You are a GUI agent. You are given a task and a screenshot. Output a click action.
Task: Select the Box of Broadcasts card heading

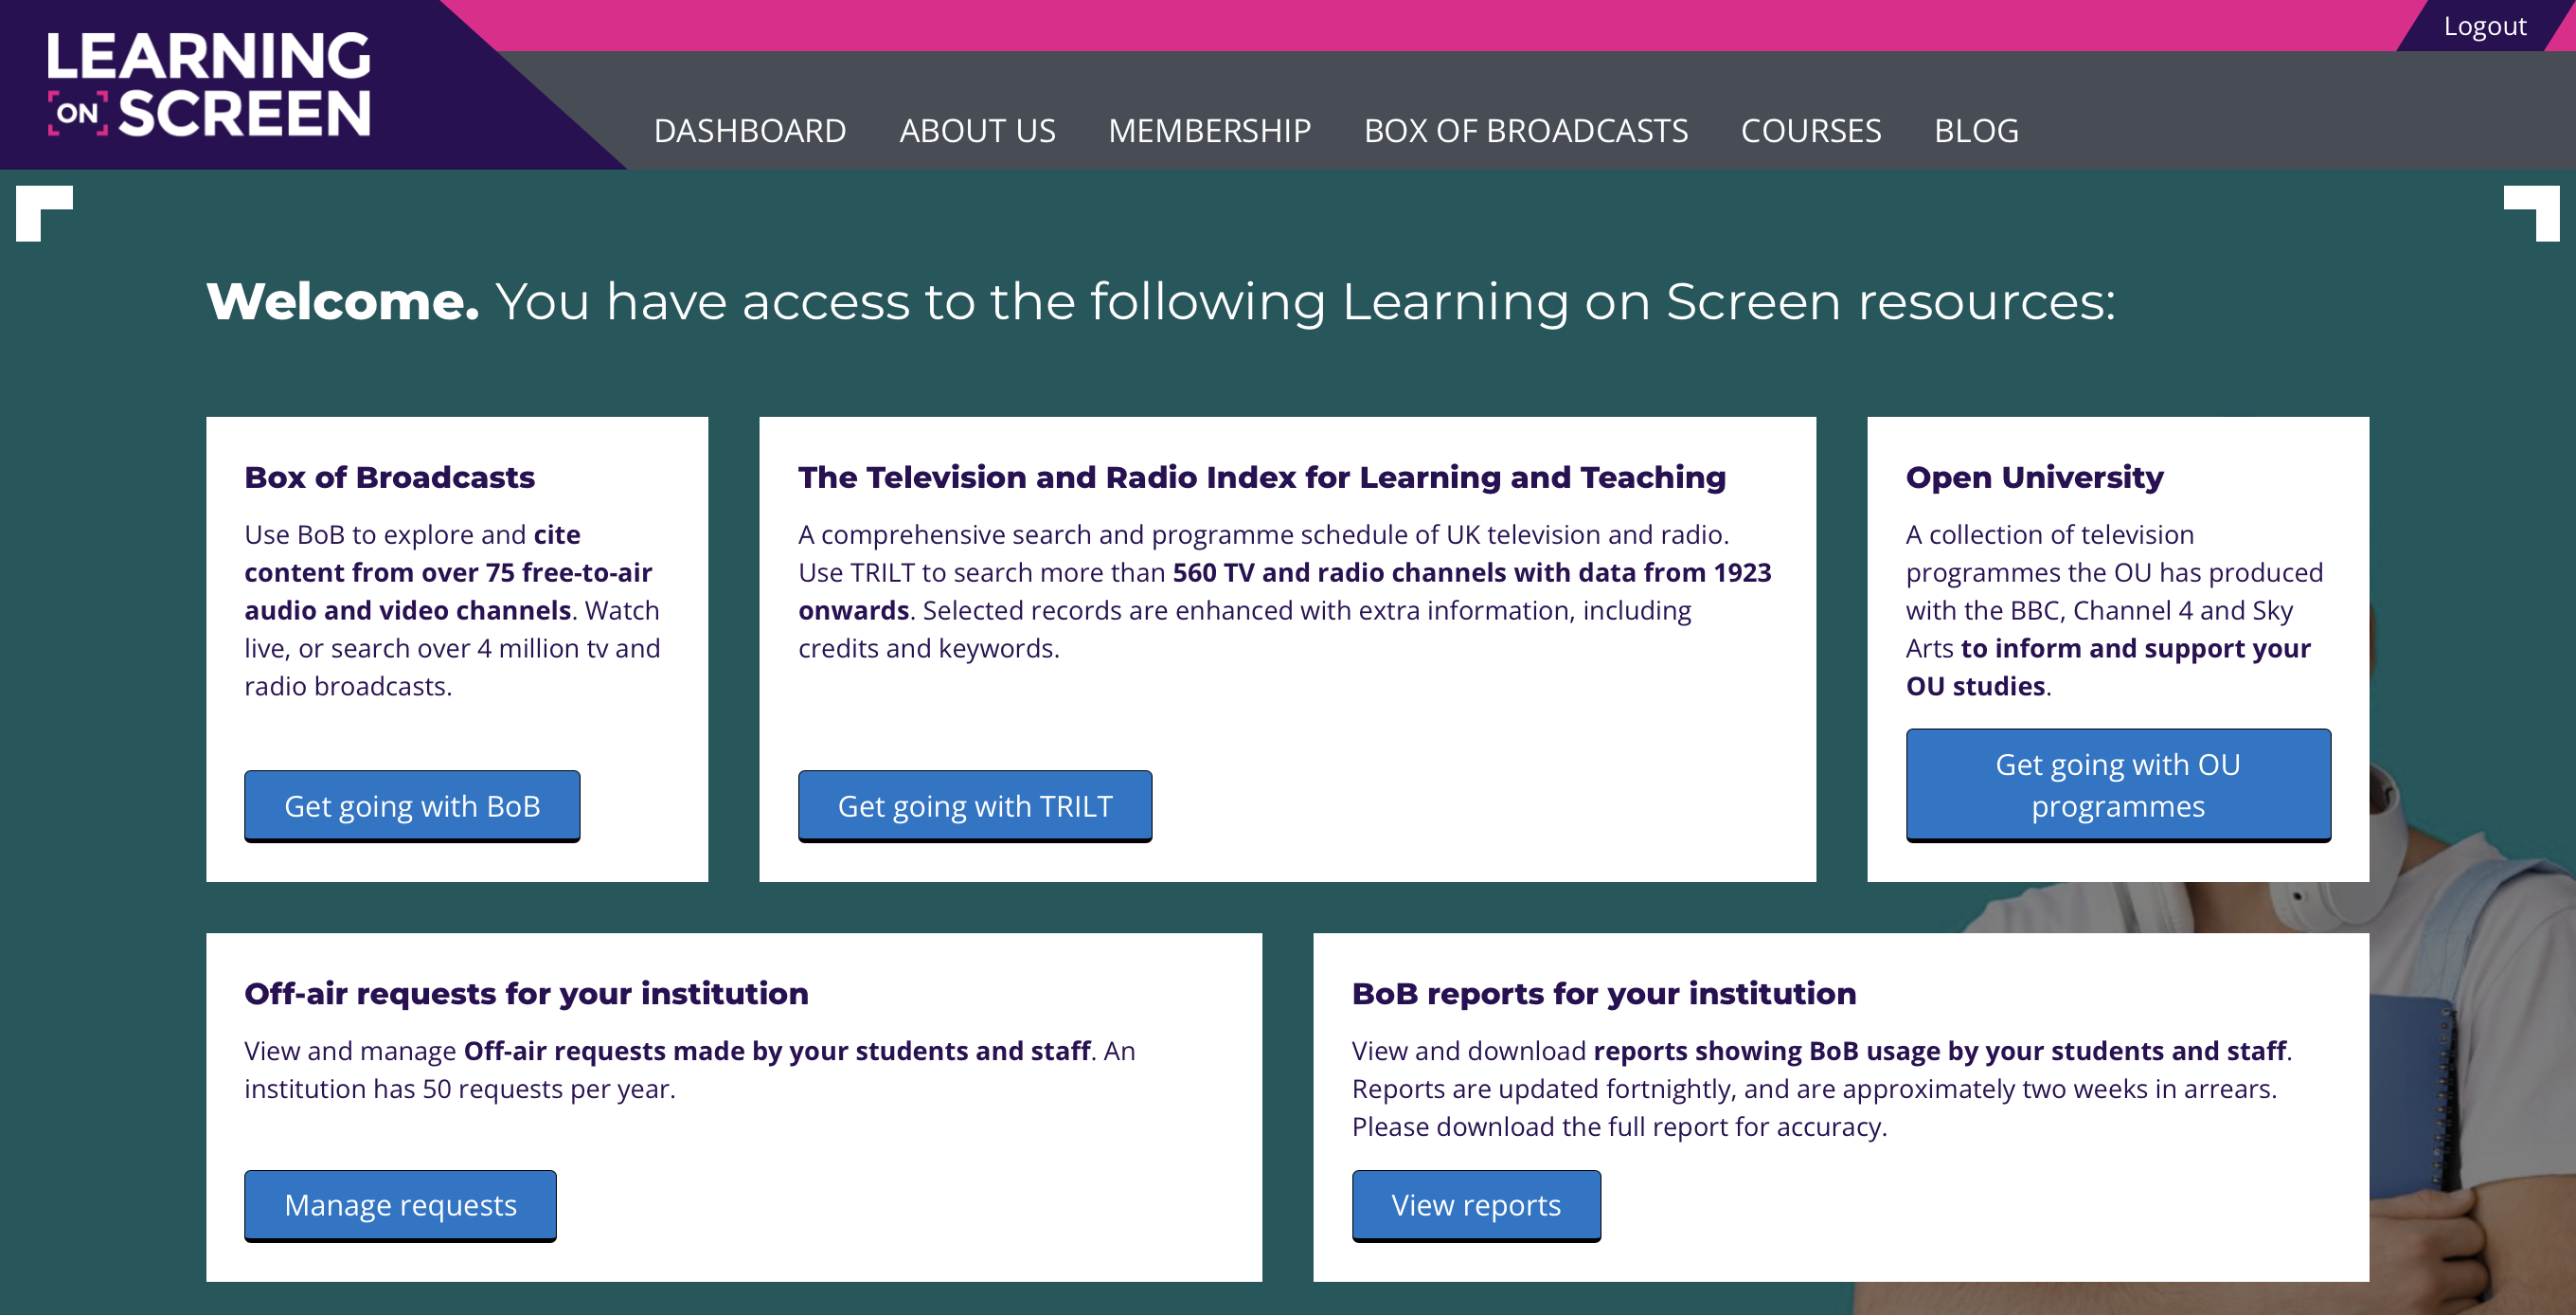pyautogui.click(x=390, y=477)
